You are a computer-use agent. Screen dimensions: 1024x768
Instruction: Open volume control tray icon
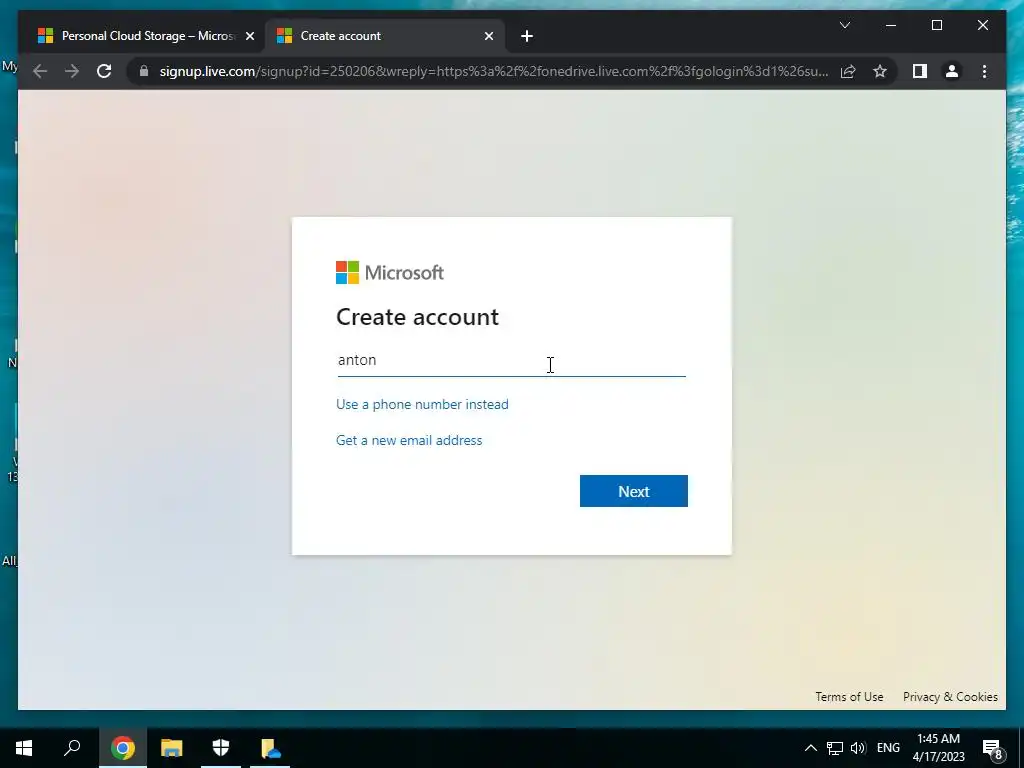click(x=858, y=748)
